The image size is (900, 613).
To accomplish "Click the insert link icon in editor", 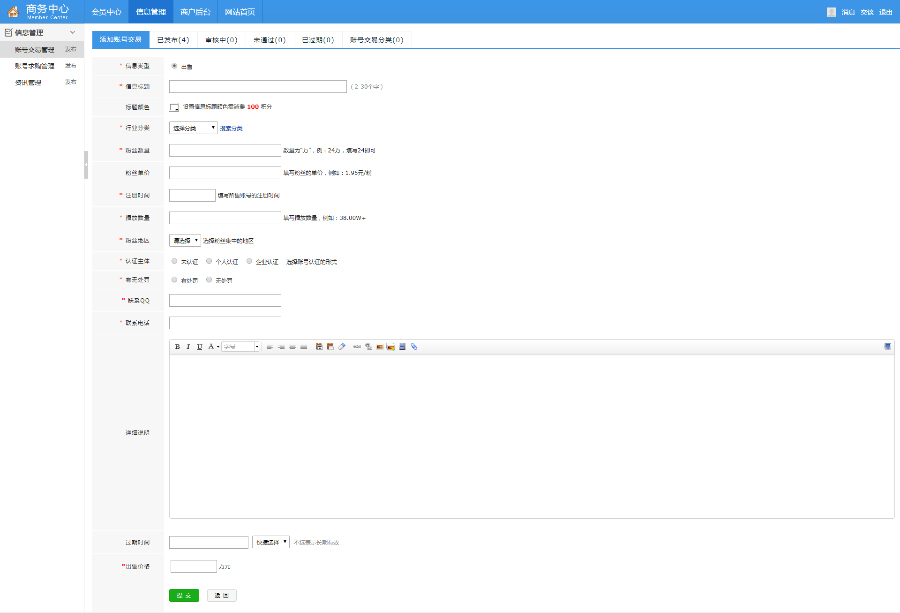I will 414,347.
